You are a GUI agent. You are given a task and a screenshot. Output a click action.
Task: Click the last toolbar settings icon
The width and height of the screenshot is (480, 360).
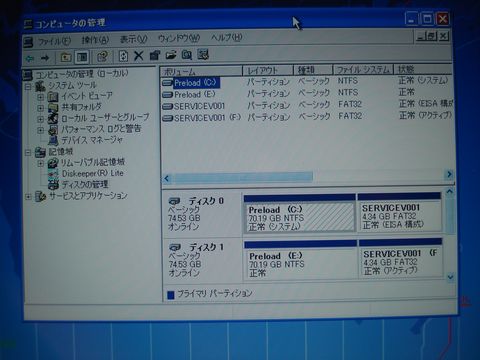click(203, 54)
